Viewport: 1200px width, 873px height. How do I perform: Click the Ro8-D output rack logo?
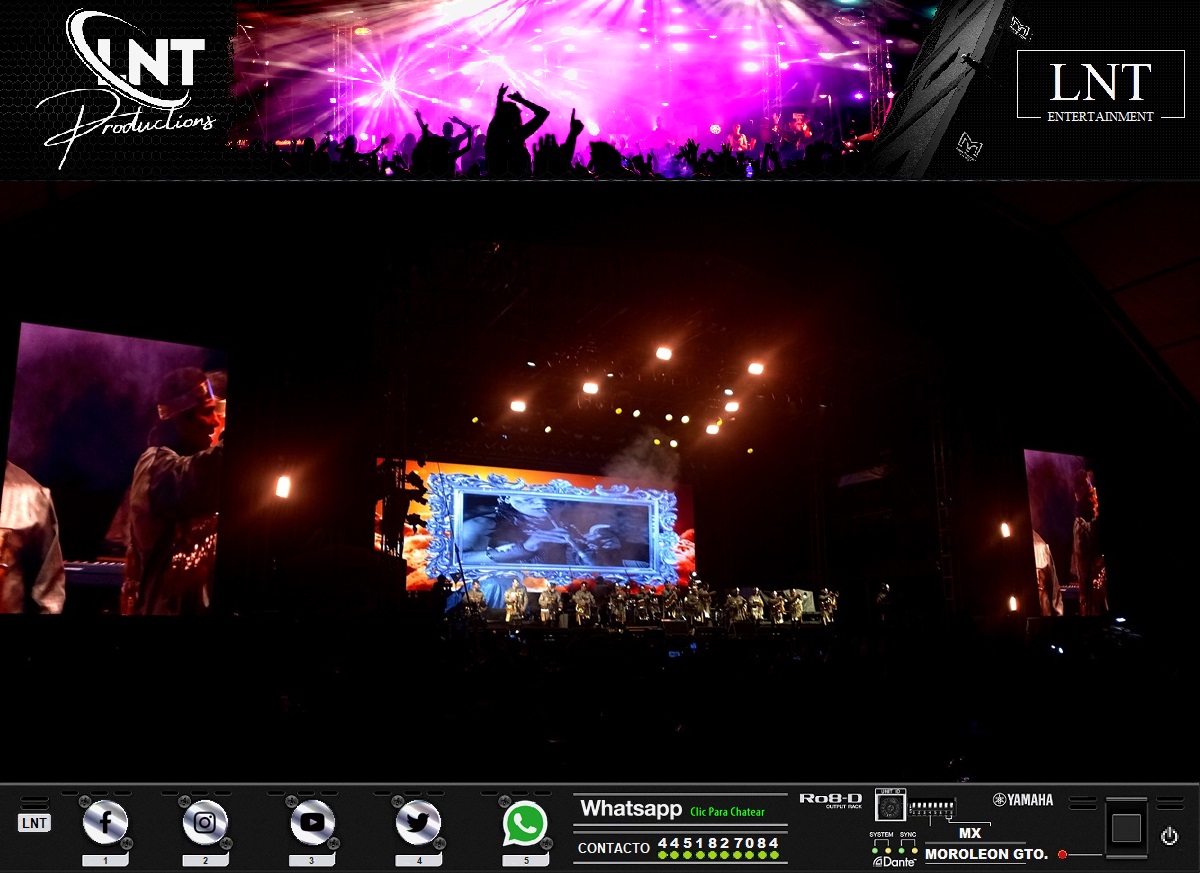[x=830, y=800]
